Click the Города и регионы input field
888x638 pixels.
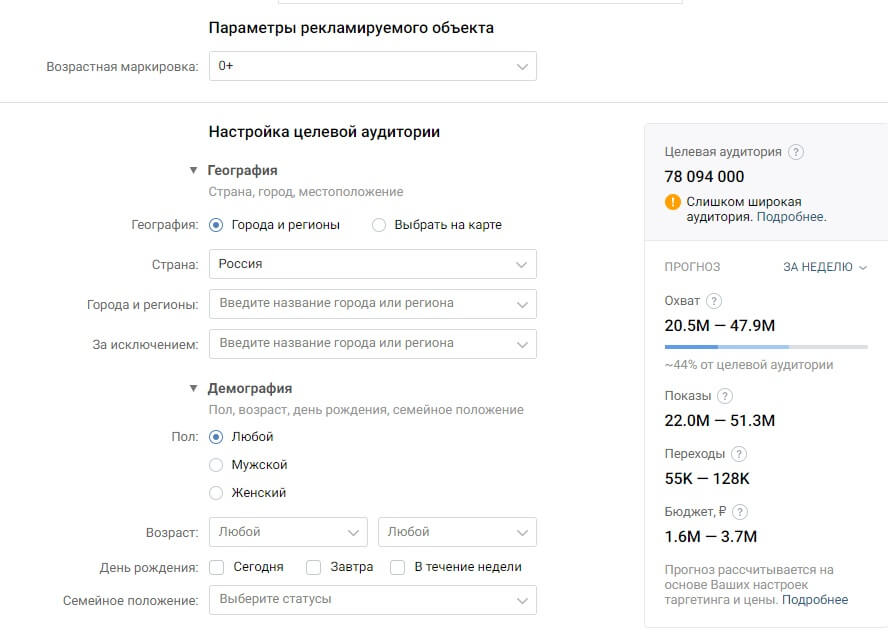point(373,304)
